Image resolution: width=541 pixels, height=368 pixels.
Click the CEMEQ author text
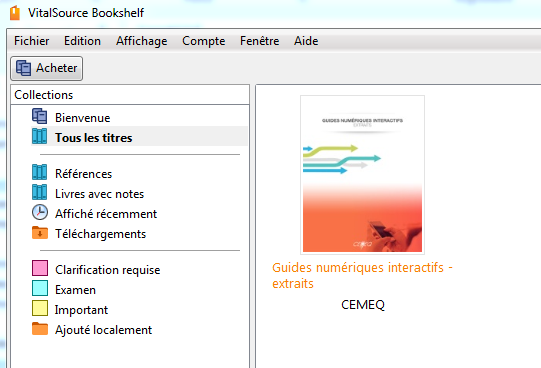363,305
